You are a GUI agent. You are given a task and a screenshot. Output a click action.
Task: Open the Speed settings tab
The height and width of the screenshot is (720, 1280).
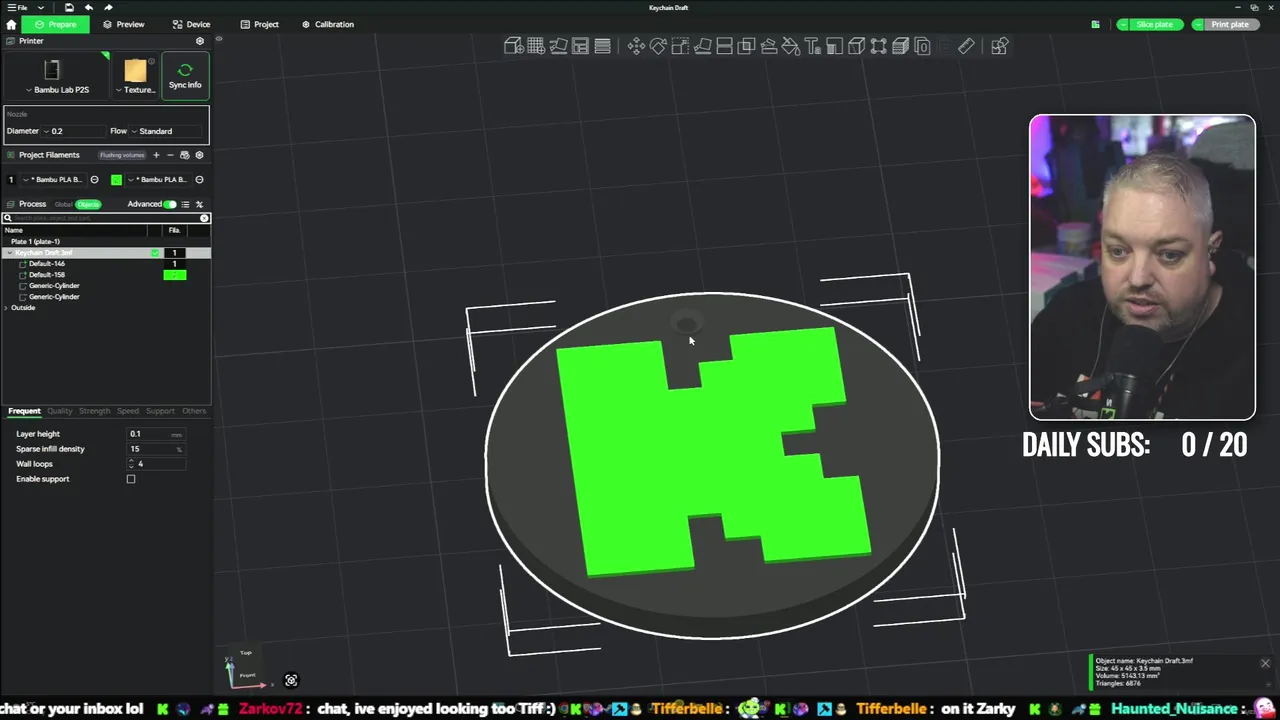pyautogui.click(x=128, y=411)
